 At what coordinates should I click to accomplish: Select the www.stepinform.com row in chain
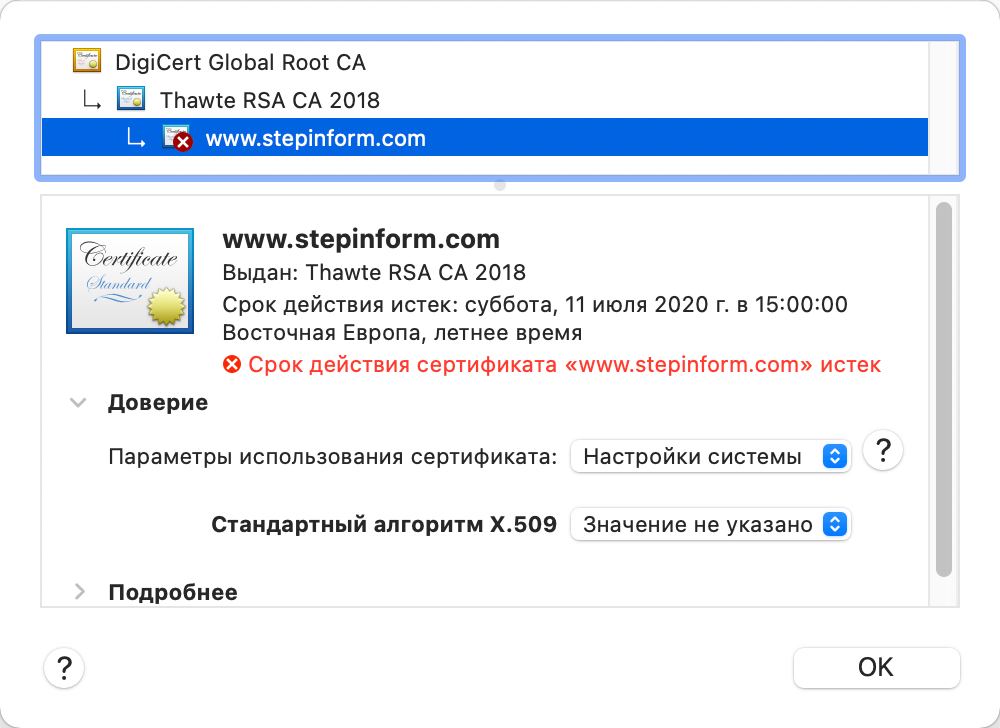pos(485,137)
